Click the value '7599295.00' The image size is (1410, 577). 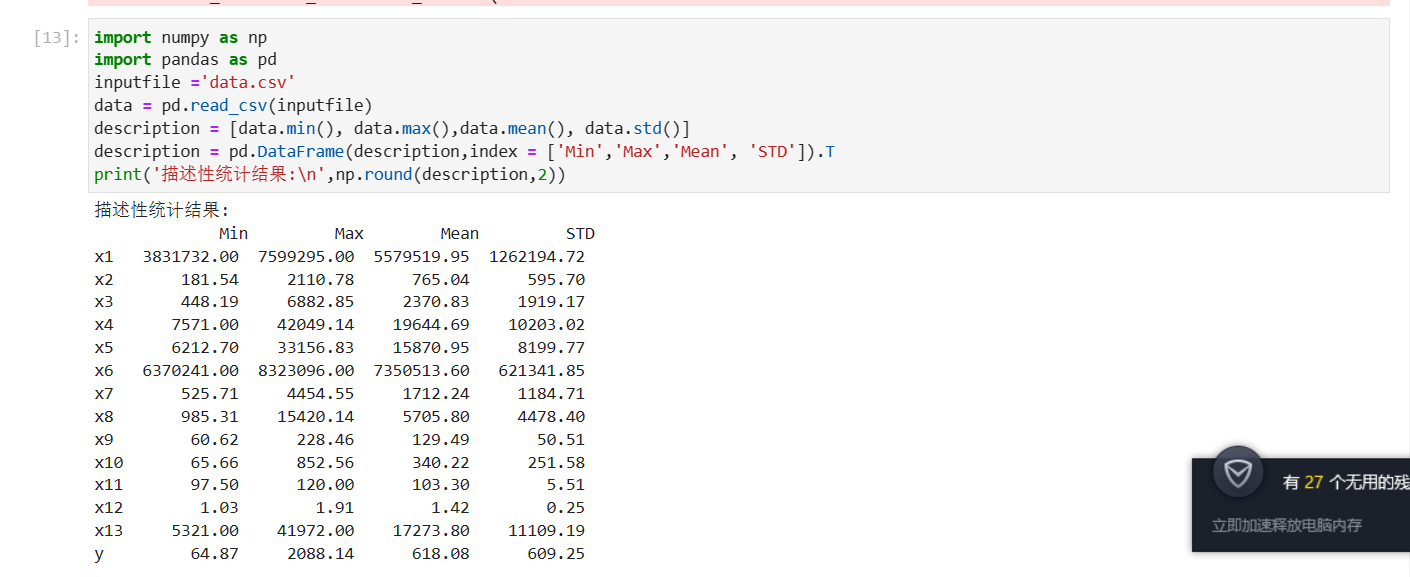pyautogui.click(x=306, y=256)
